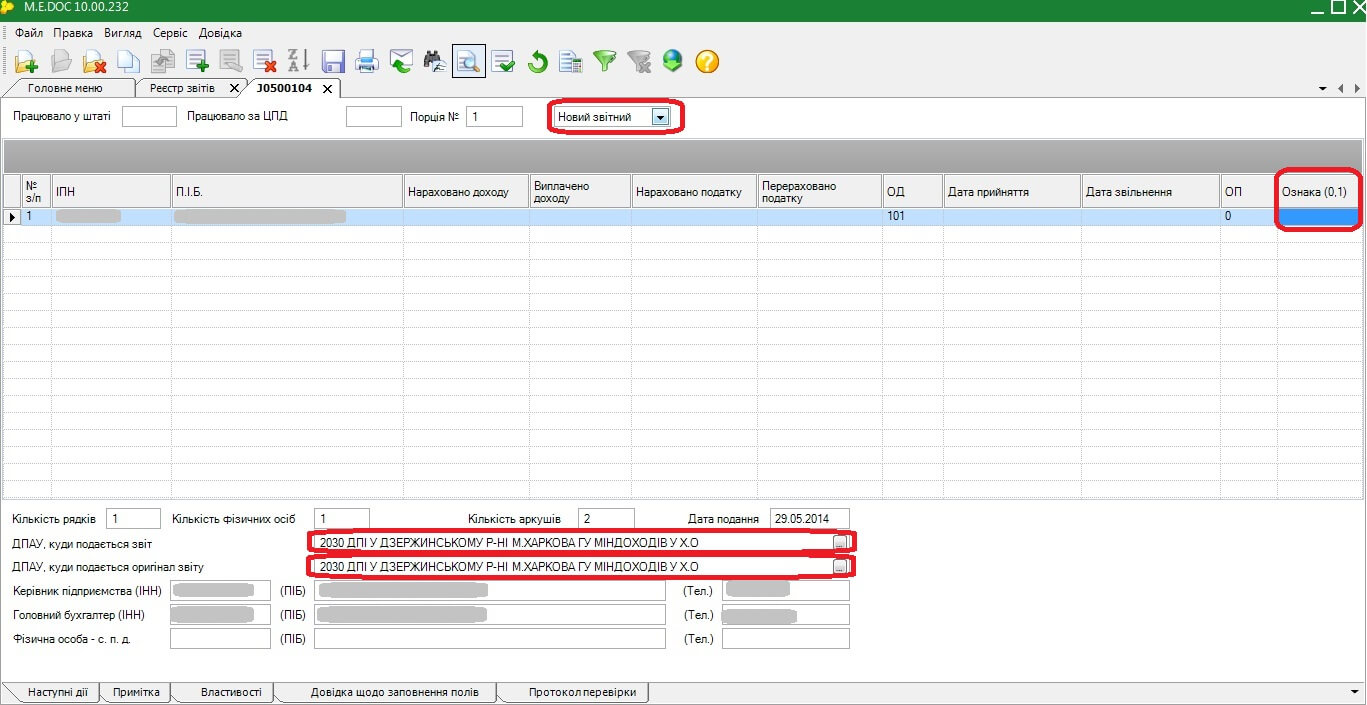Check the report with checkmark icon
The width and height of the screenshot is (1367, 705).
[x=503, y=62]
